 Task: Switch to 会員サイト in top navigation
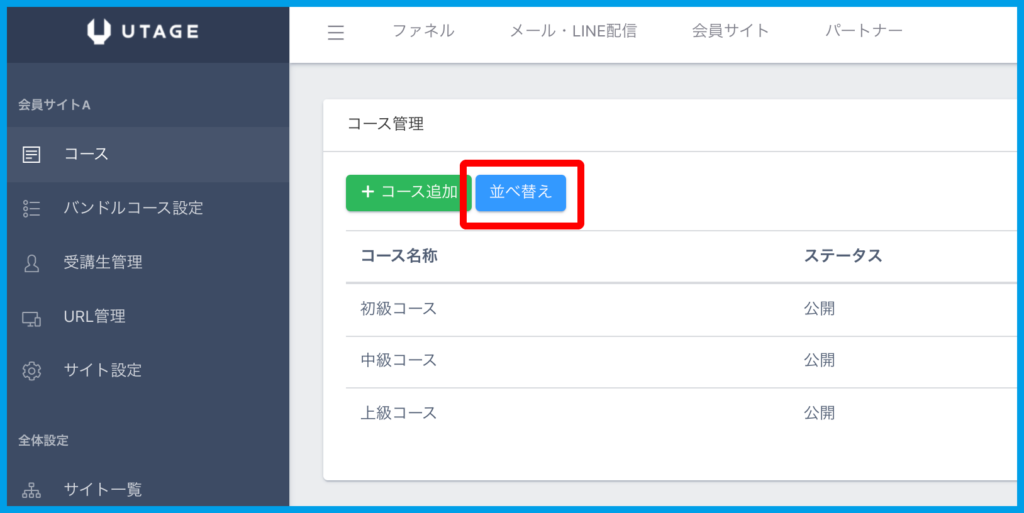pyautogui.click(x=730, y=31)
